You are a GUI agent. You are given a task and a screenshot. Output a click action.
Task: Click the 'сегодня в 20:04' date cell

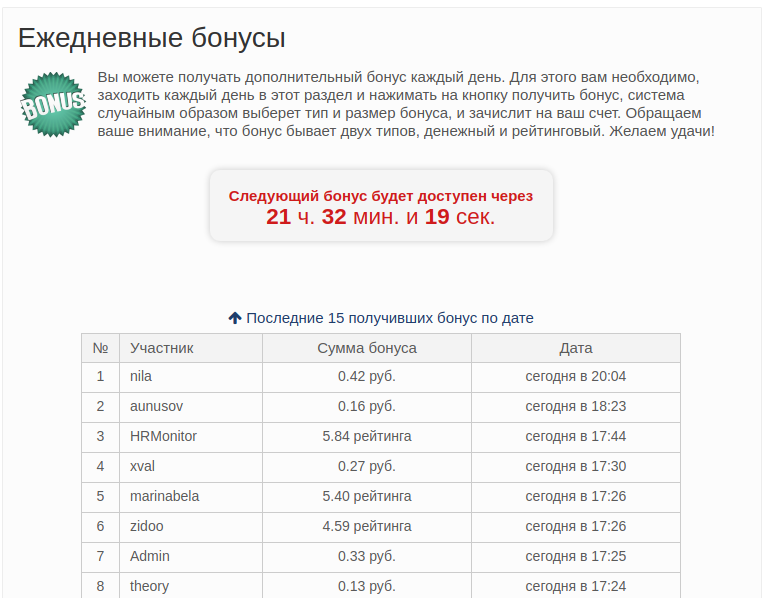tap(576, 376)
